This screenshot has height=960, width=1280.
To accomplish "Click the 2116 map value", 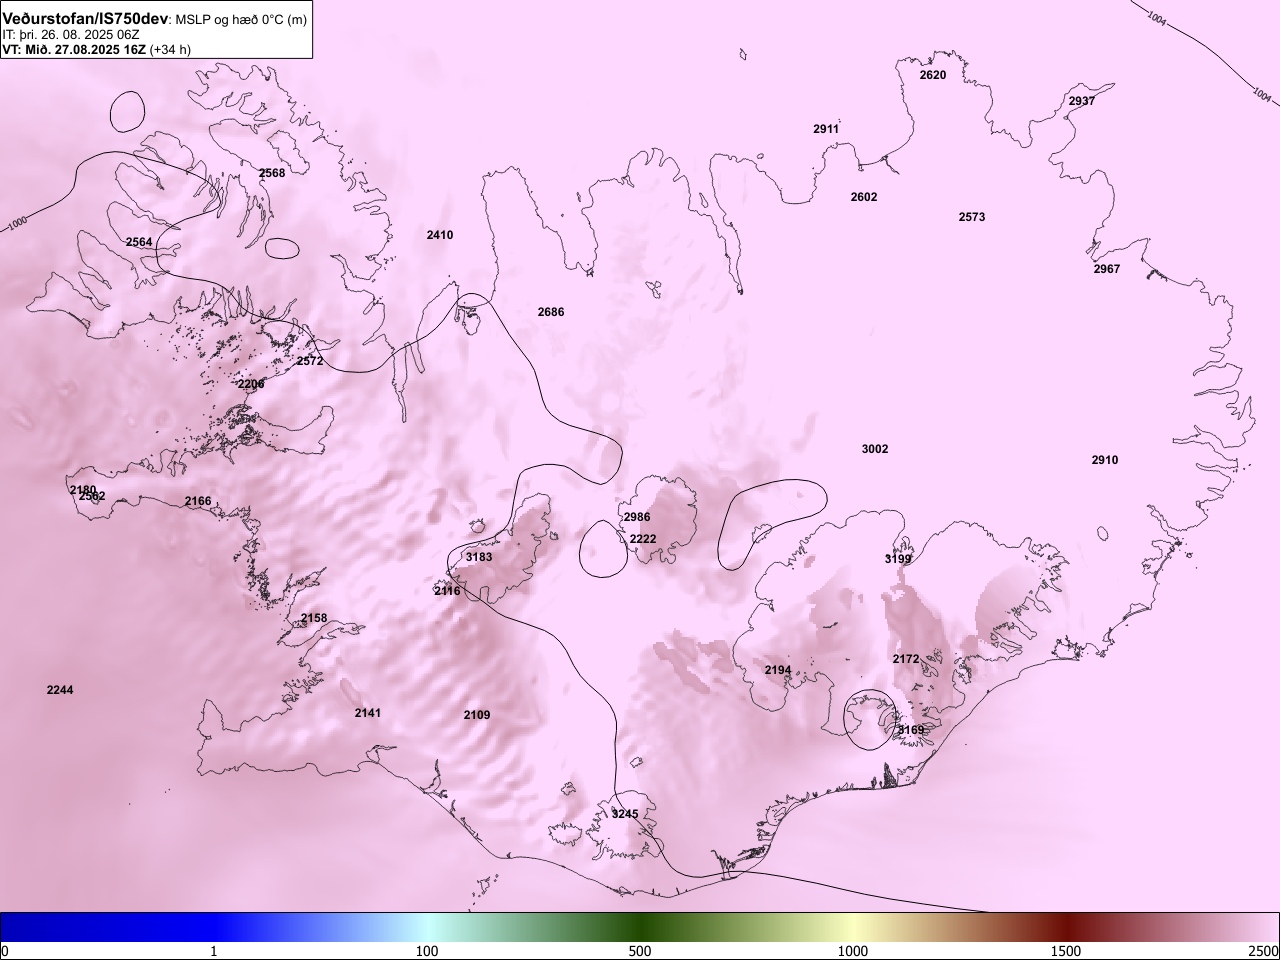I will (x=447, y=591).
